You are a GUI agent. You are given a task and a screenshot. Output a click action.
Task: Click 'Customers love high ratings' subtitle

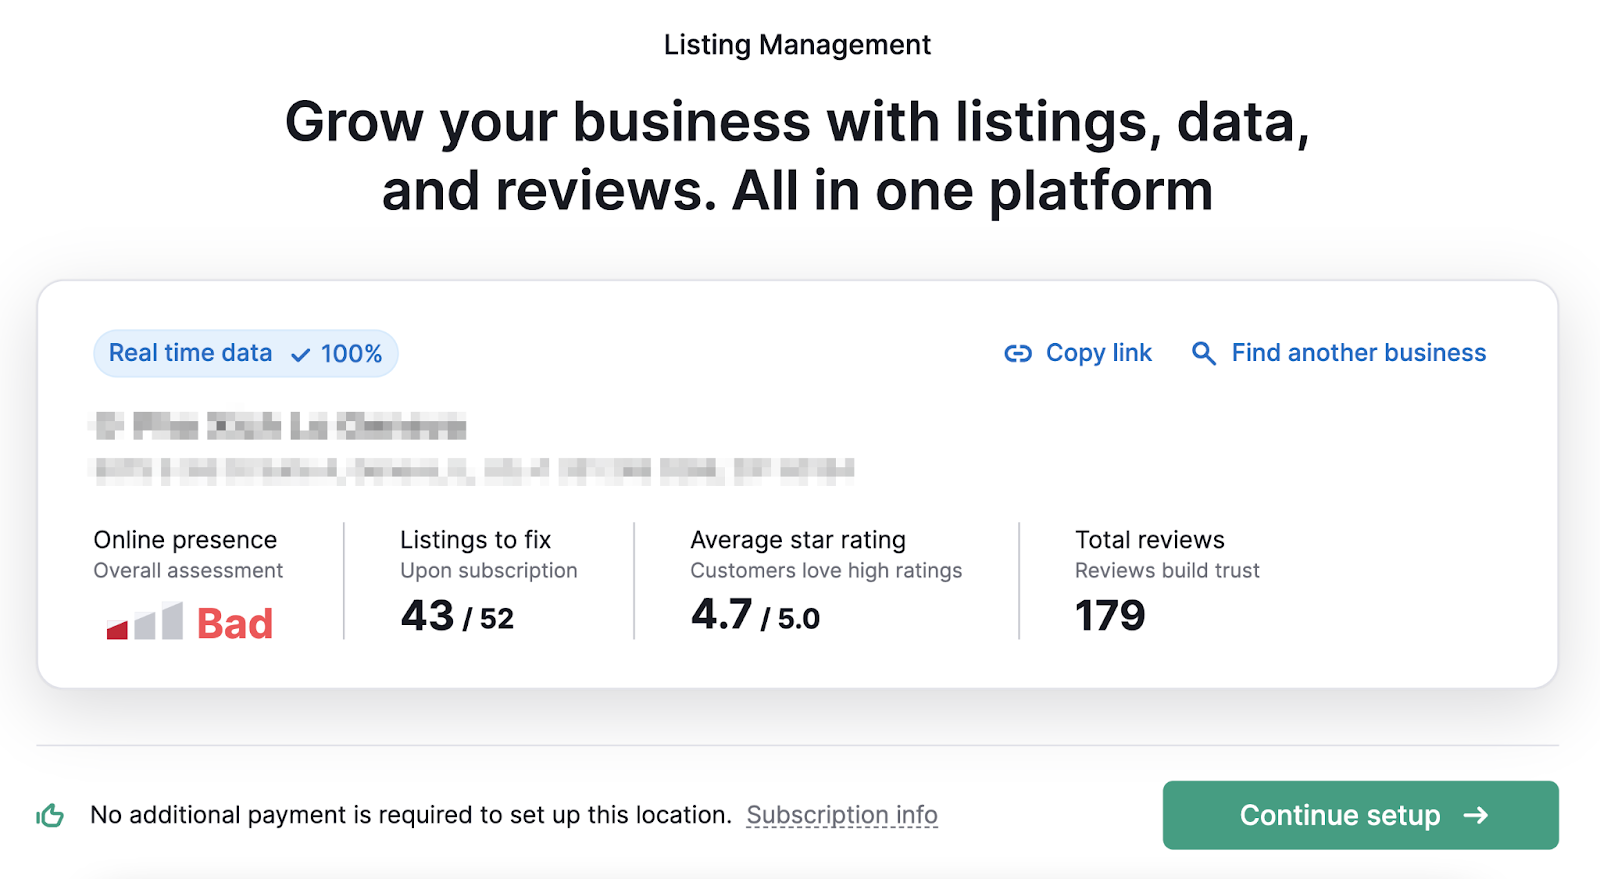(826, 571)
